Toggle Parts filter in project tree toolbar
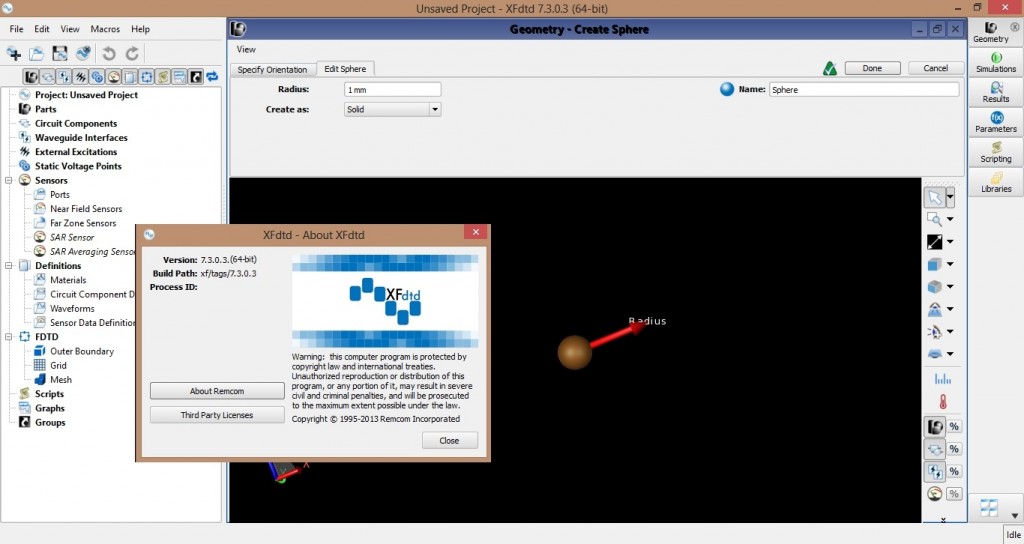Screen dimensions: 1024x544 point(31,77)
